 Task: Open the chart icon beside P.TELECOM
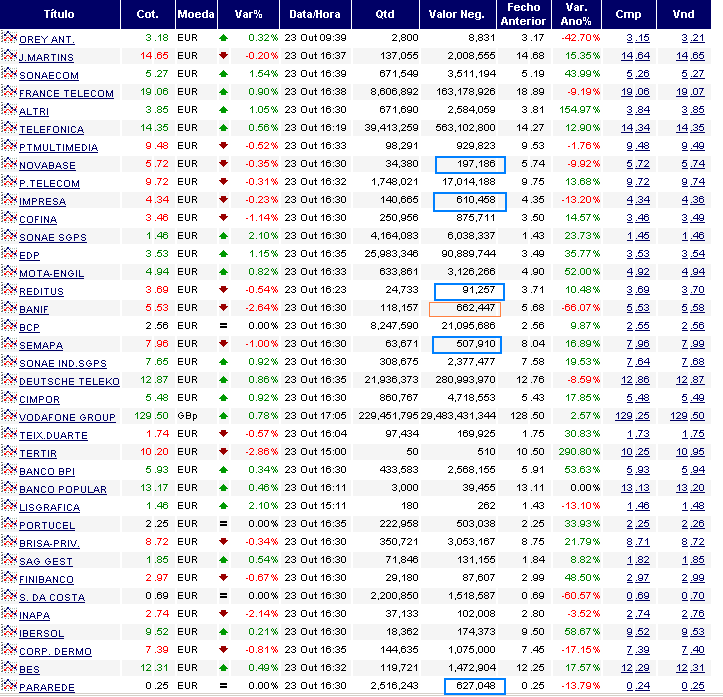tap(9, 181)
